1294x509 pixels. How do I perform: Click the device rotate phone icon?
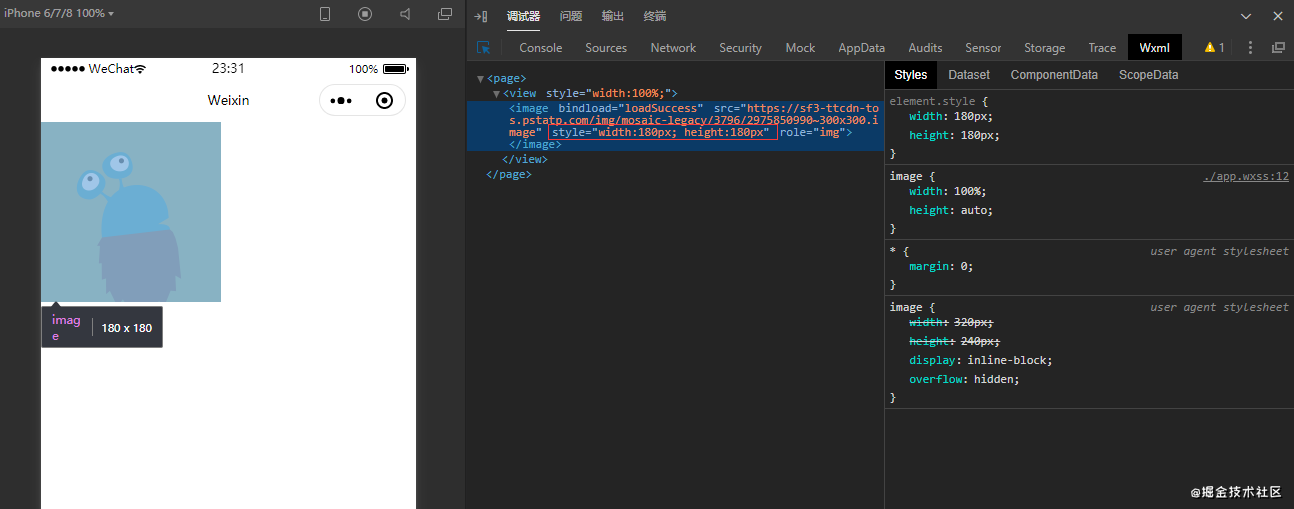tap(325, 14)
